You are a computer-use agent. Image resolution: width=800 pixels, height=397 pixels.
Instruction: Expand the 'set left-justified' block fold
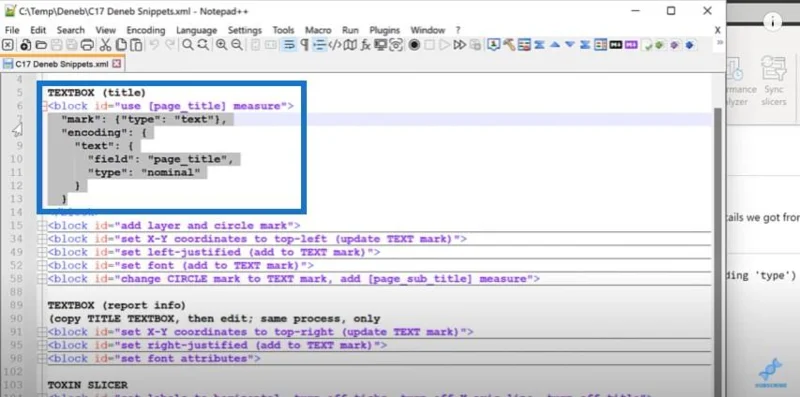coord(43,252)
